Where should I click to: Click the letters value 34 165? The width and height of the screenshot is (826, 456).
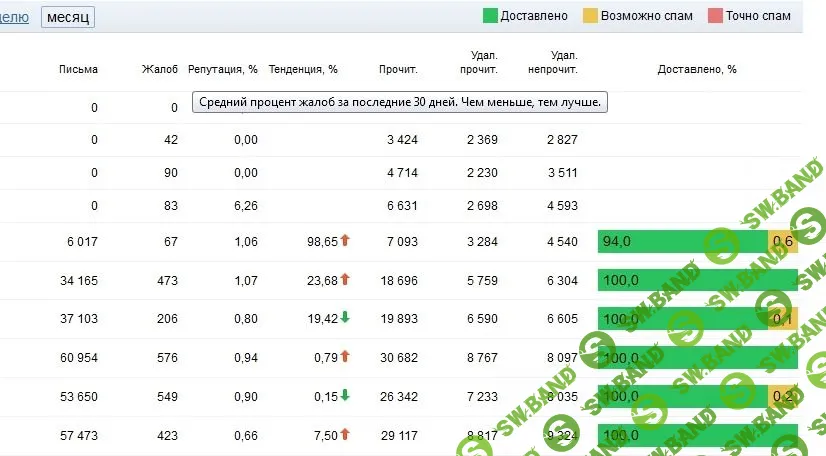79,281
